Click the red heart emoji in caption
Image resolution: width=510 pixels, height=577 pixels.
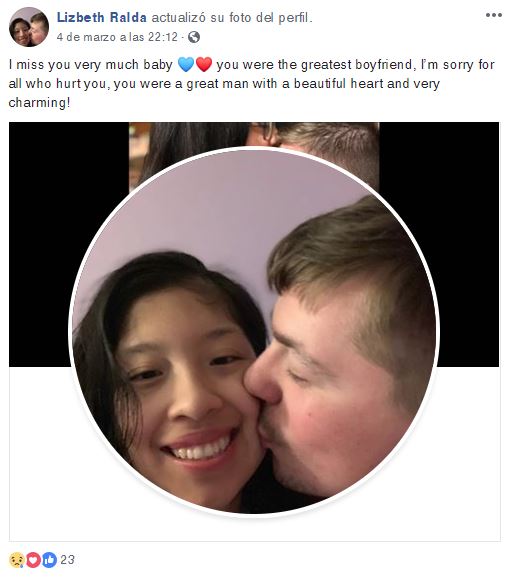(x=204, y=64)
